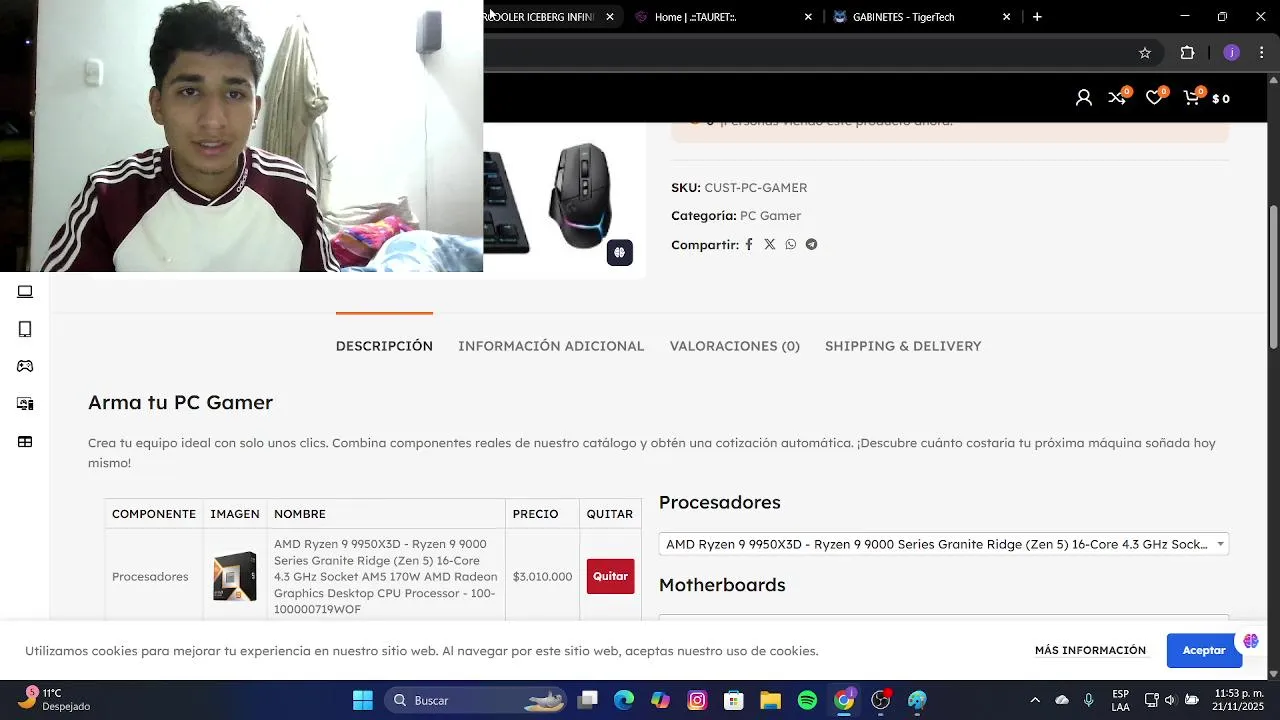1280x720 pixels.
Task: Switch to Home TAURET browser tab
Action: [722, 17]
